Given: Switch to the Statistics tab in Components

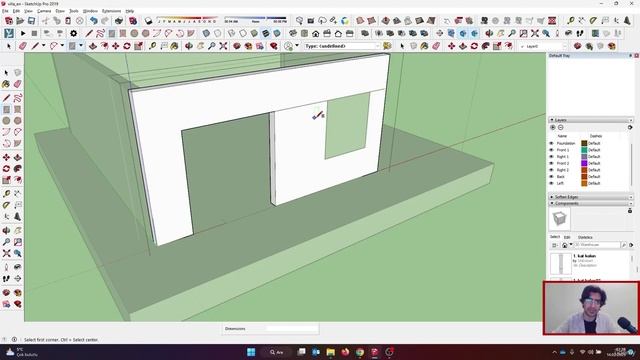Looking at the screenshot, I should pos(585,237).
